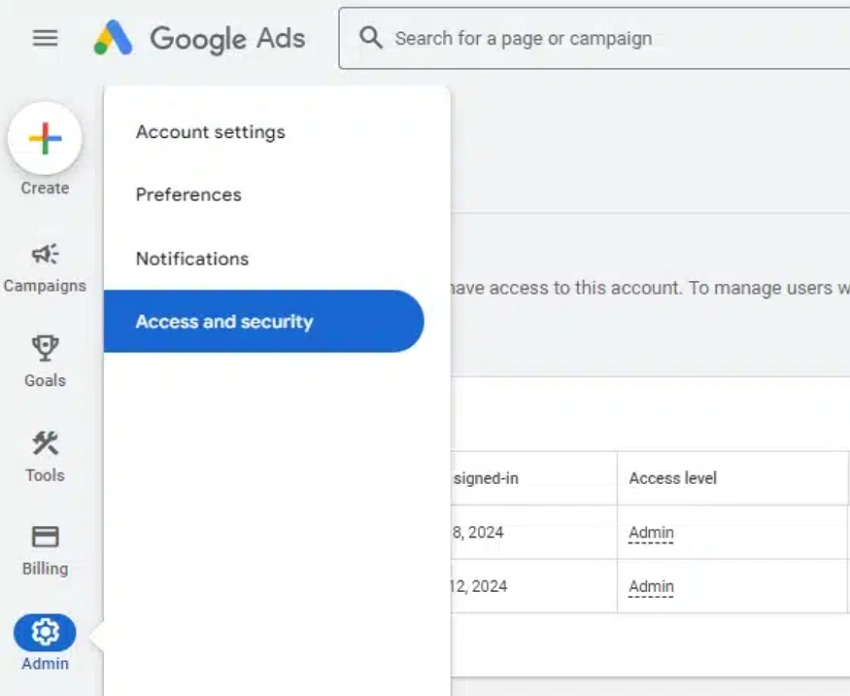The image size is (850, 696).
Task: Select Preferences in the Admin menu
Action: [187, 195]
